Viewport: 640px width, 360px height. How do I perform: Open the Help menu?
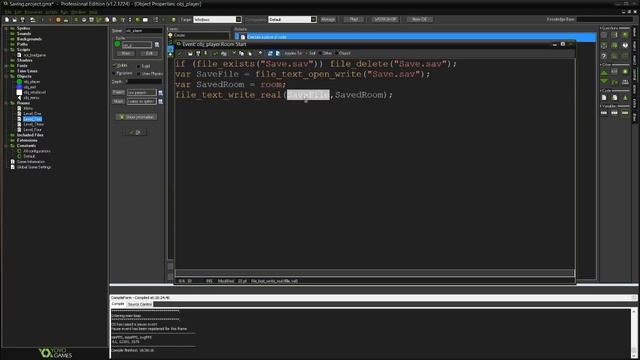(x=93, y=12)
